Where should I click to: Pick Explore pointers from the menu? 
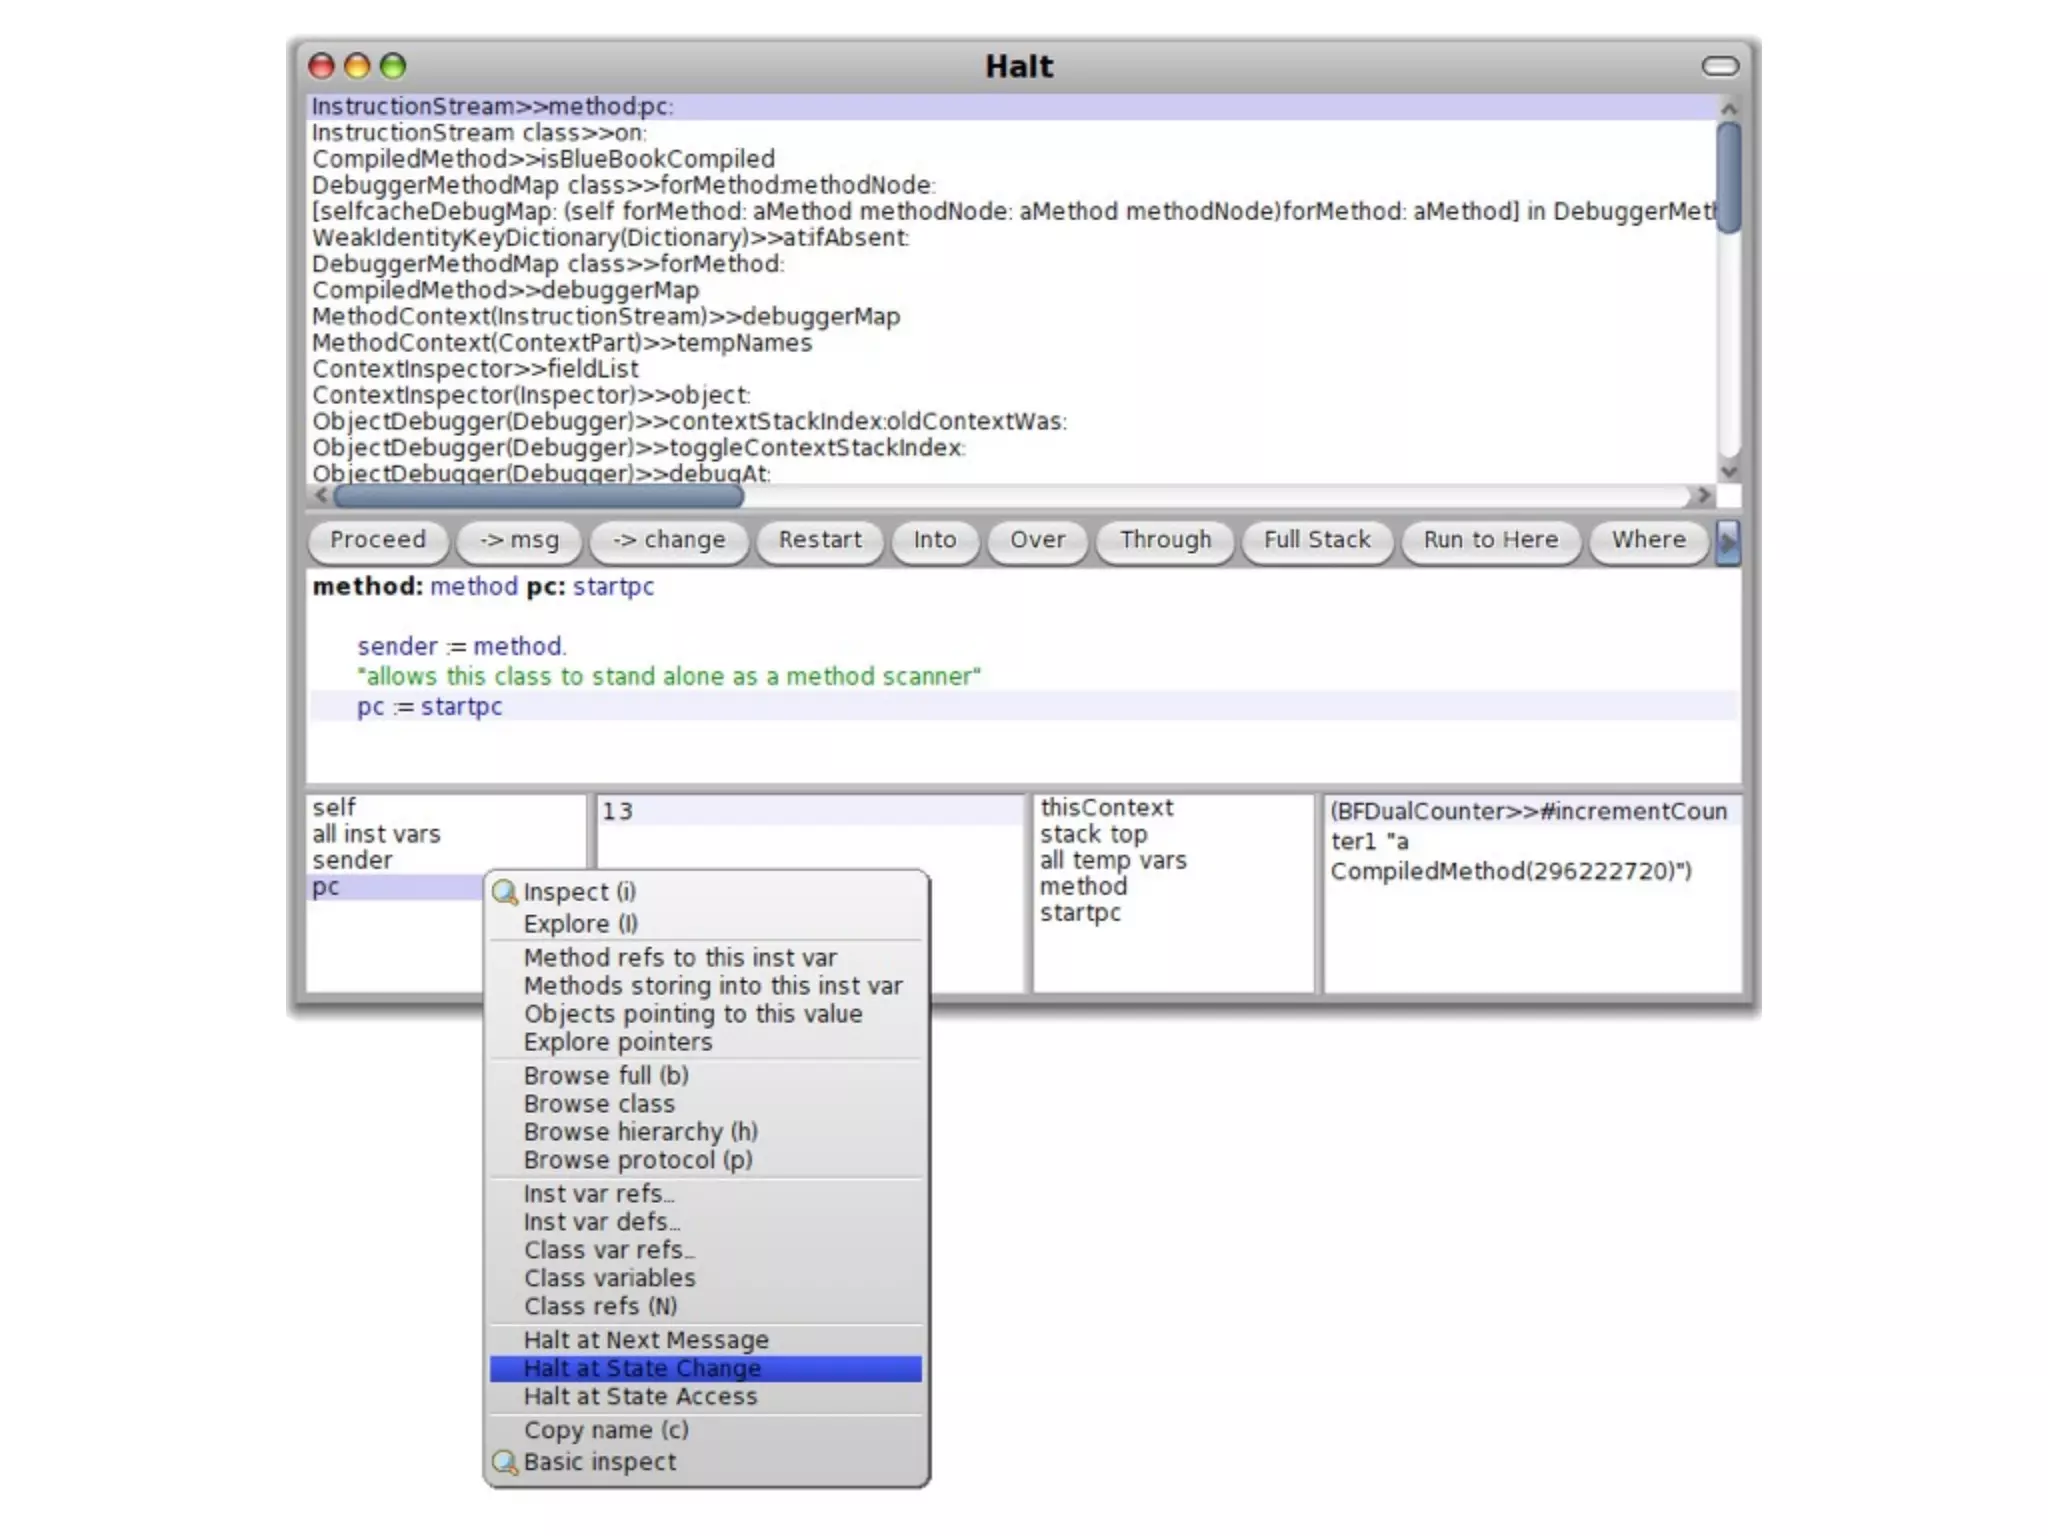click(x=618, y=1042)
